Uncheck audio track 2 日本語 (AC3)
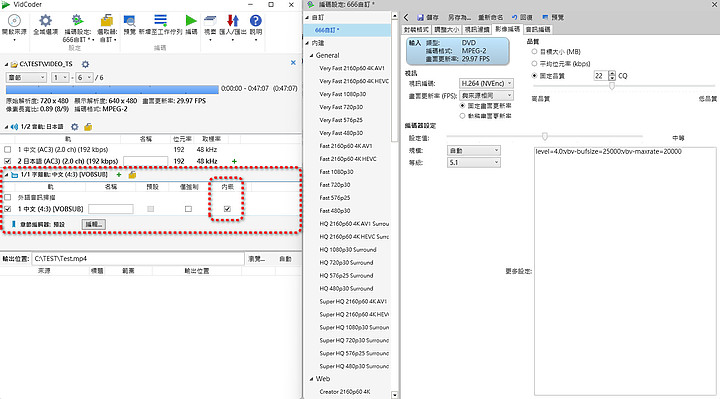 [x=8, y=161]
